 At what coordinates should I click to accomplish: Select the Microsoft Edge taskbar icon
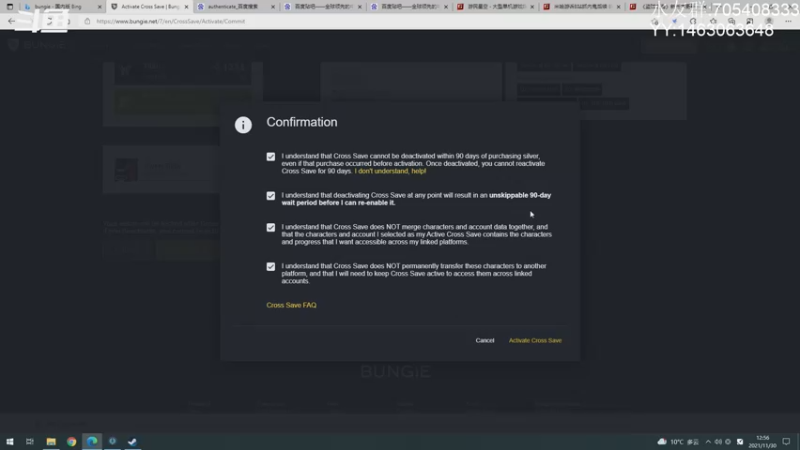point(92,441)
